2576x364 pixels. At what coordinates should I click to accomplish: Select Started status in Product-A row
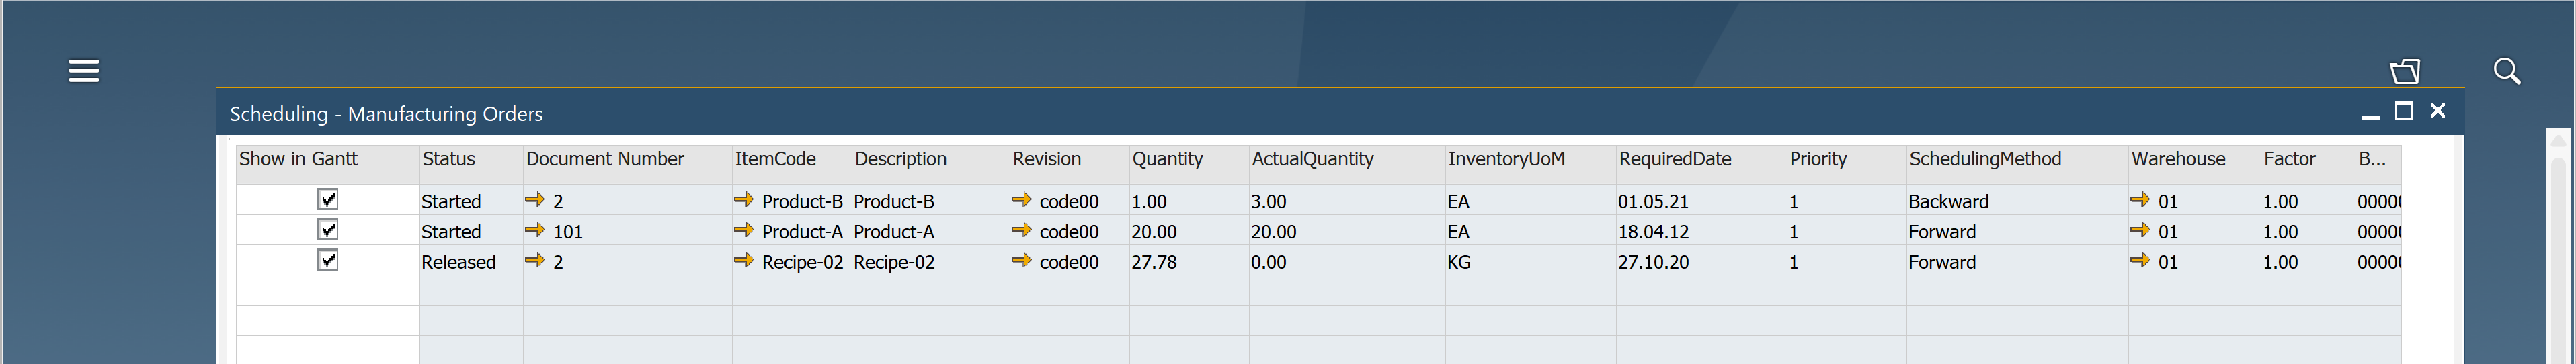point(471,231)
